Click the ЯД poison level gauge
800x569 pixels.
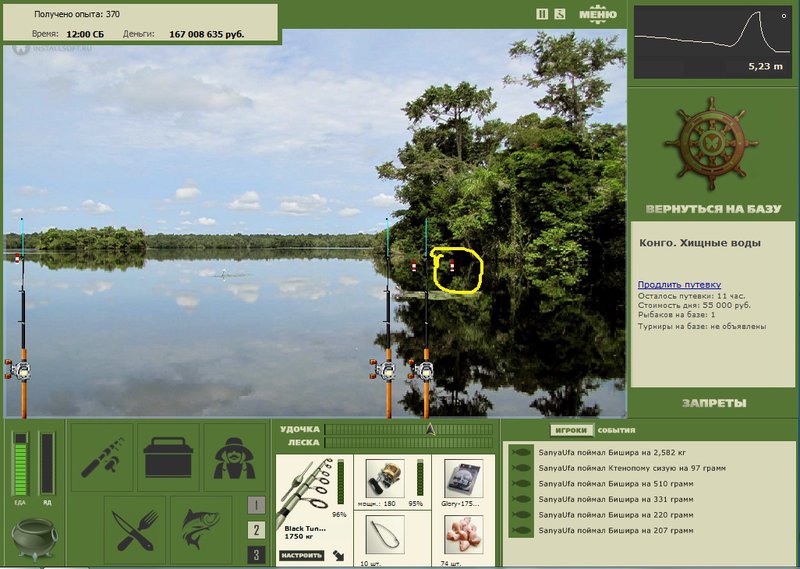point(47,464)
